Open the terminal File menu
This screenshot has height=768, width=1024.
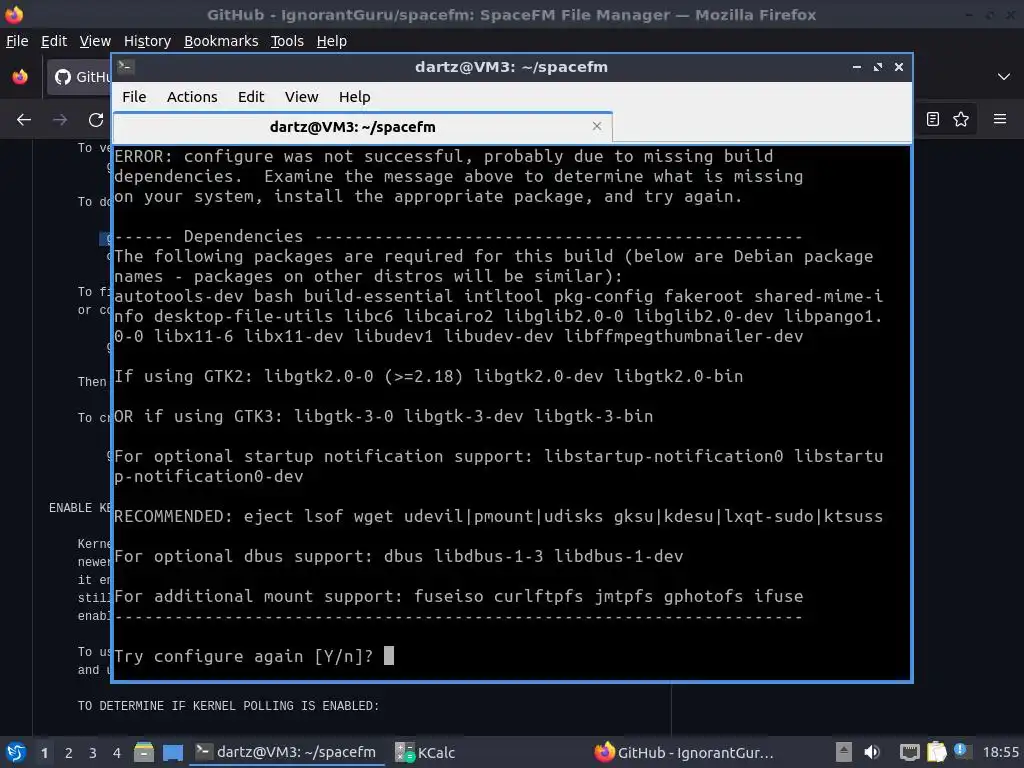(x=134, y=97)
